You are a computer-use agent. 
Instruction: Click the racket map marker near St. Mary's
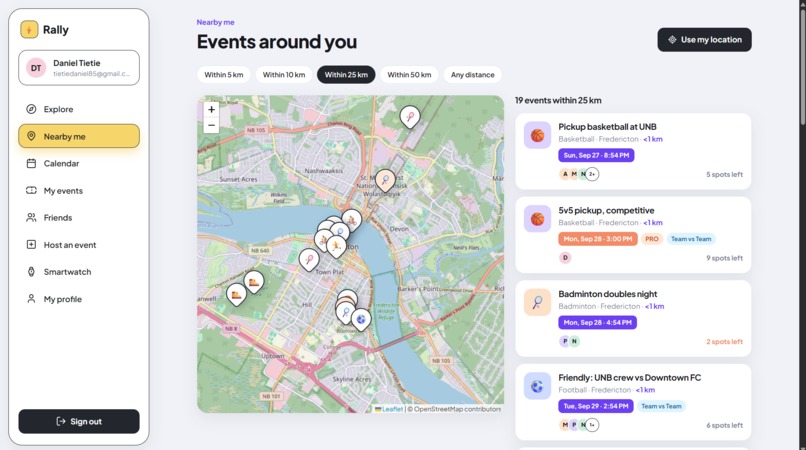click(x=385, y=181)
